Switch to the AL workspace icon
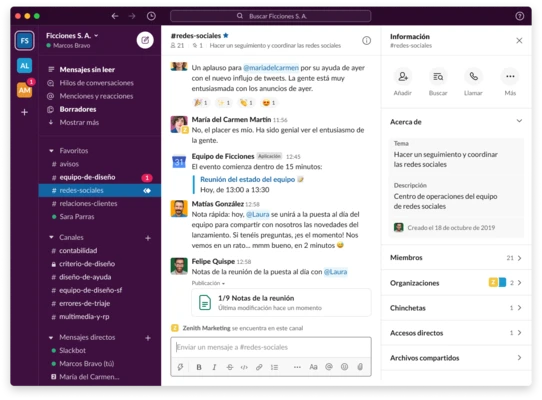 [x=25, y=66]
